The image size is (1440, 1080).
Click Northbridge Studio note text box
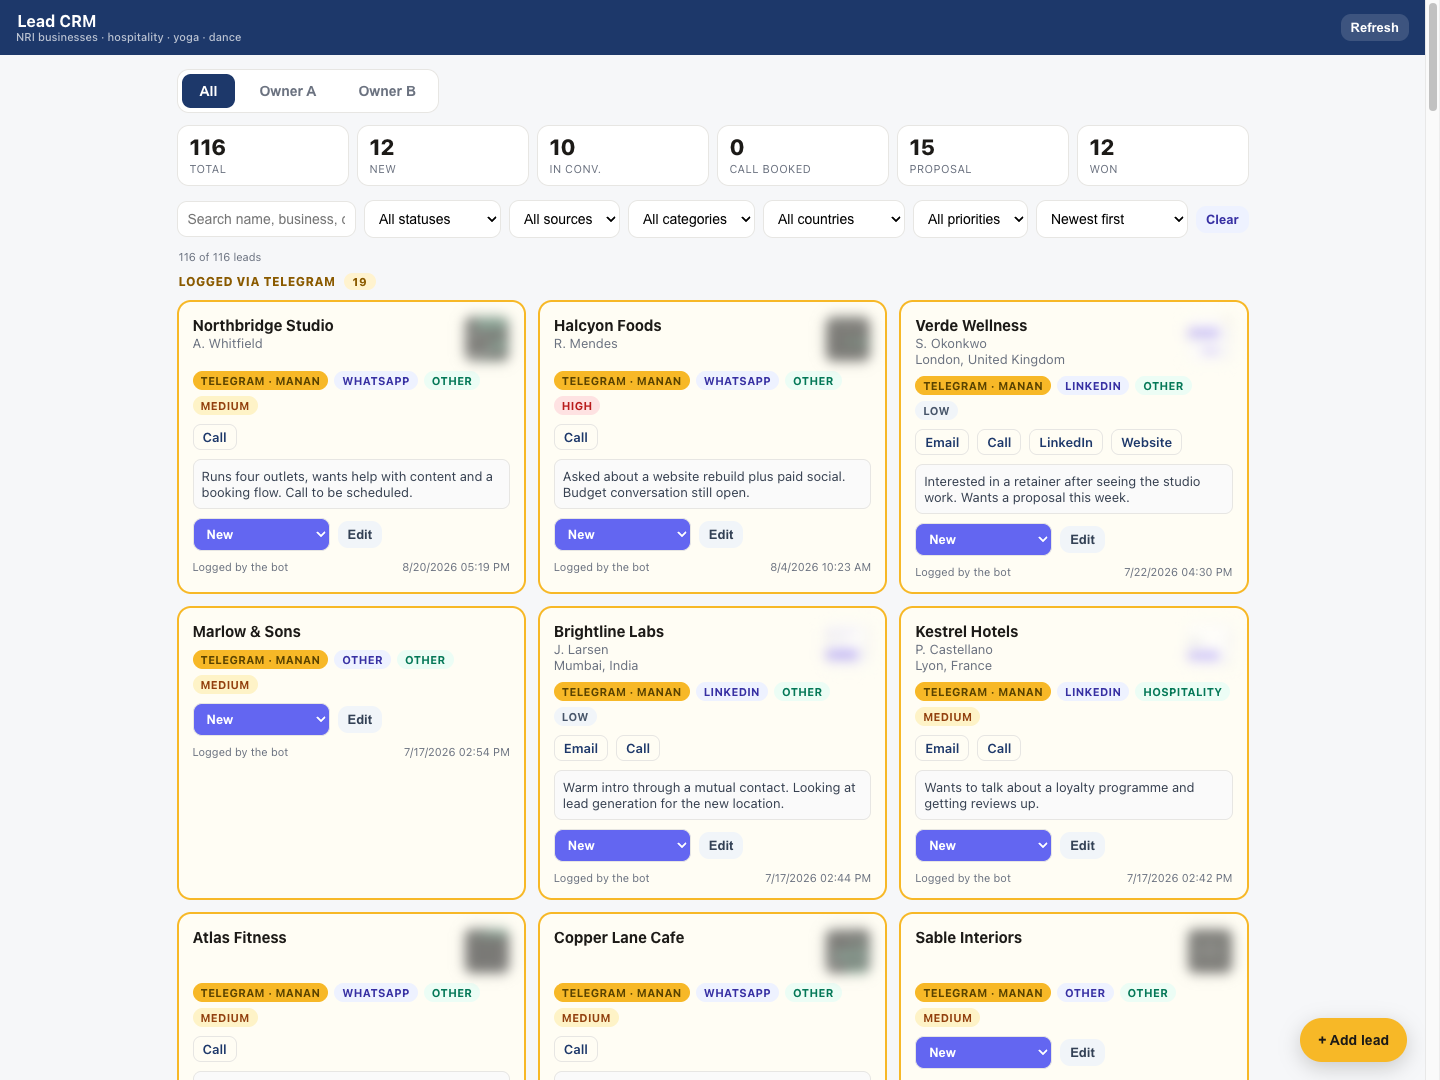click(x=351, y=485)
